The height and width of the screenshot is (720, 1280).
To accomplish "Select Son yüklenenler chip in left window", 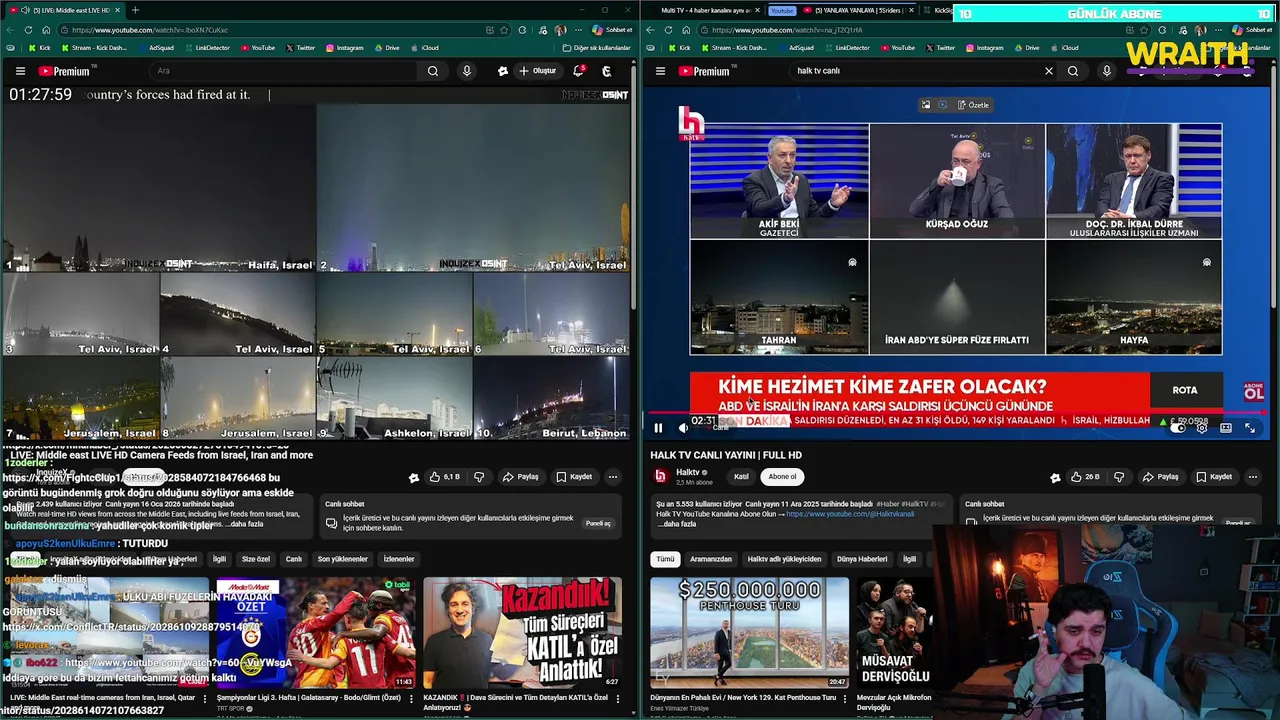I will pos(343,559).
